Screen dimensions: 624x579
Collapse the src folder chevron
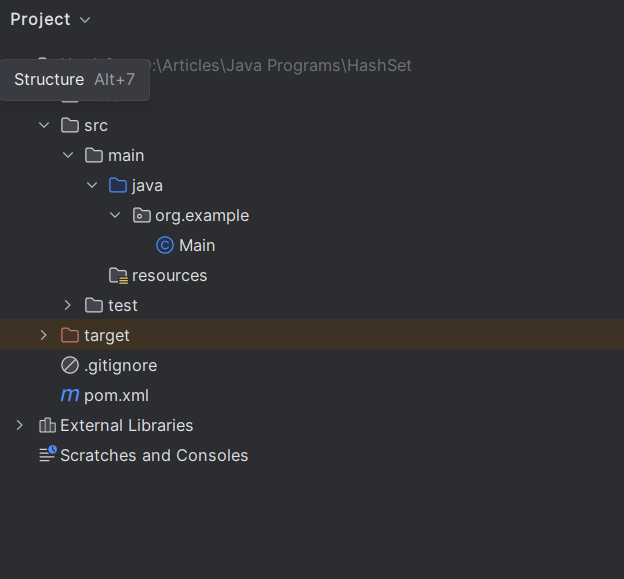point(44,125)
